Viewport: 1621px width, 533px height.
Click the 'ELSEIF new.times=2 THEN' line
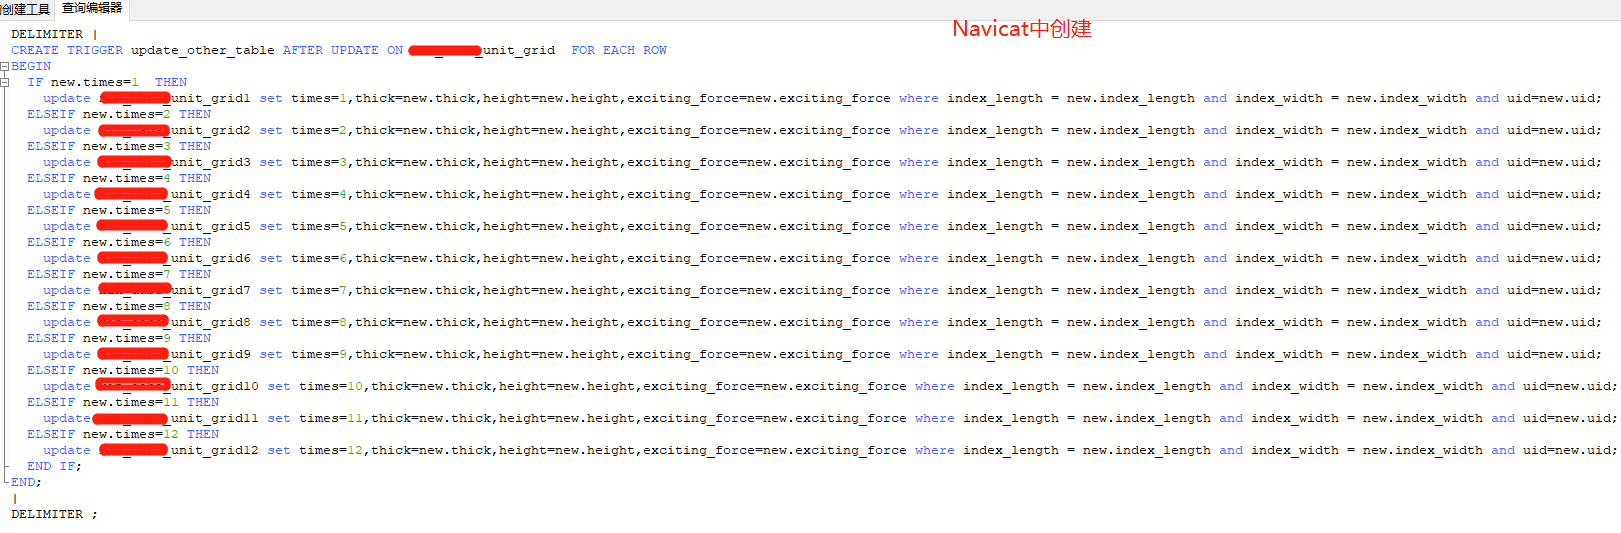tap(119, 114)
